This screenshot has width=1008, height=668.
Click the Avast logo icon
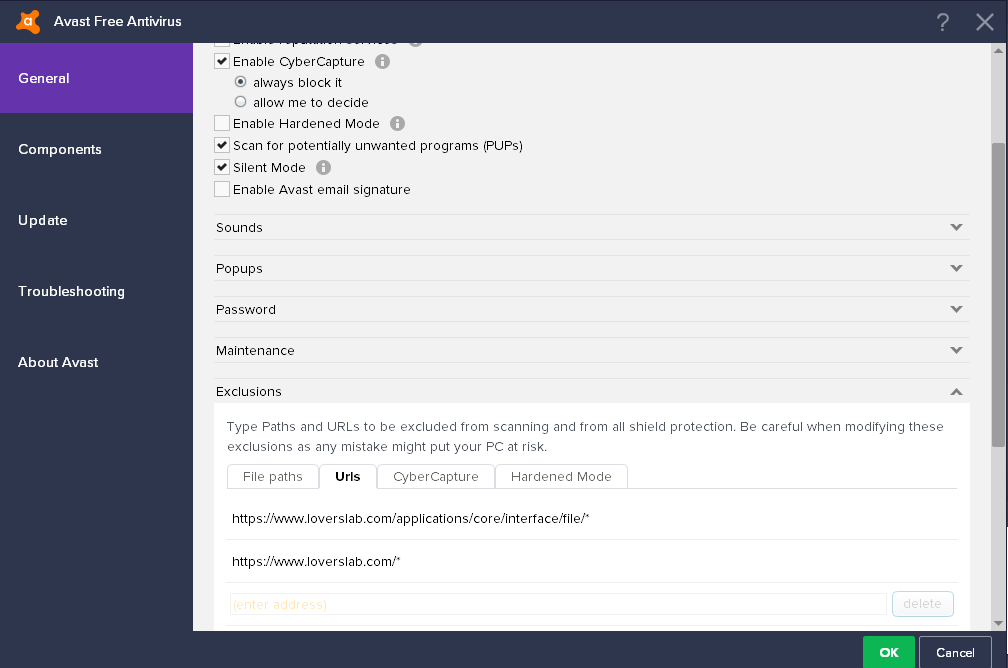(28, 22)
